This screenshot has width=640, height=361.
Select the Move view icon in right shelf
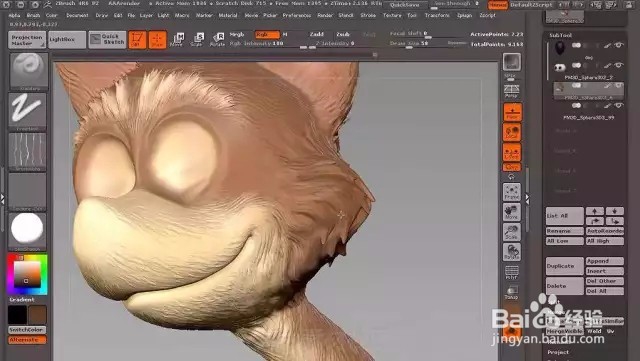coord(512,212)
